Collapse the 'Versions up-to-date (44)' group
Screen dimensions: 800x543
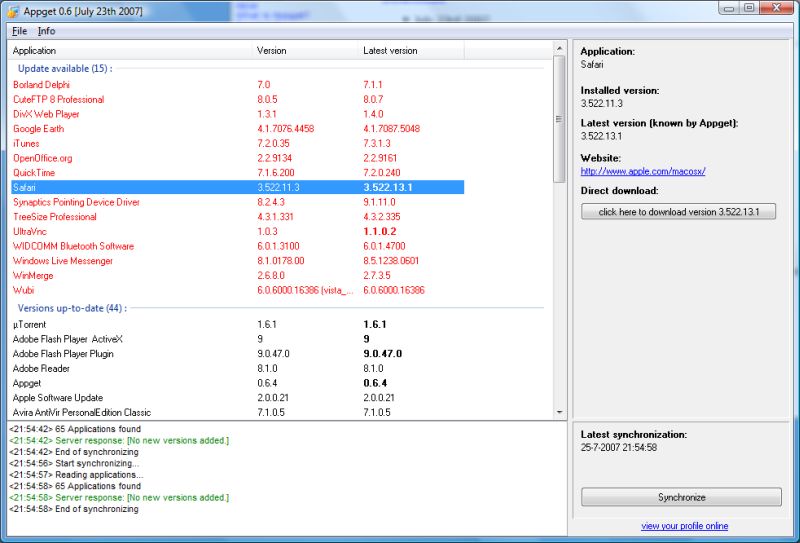(x=72, y=308)
